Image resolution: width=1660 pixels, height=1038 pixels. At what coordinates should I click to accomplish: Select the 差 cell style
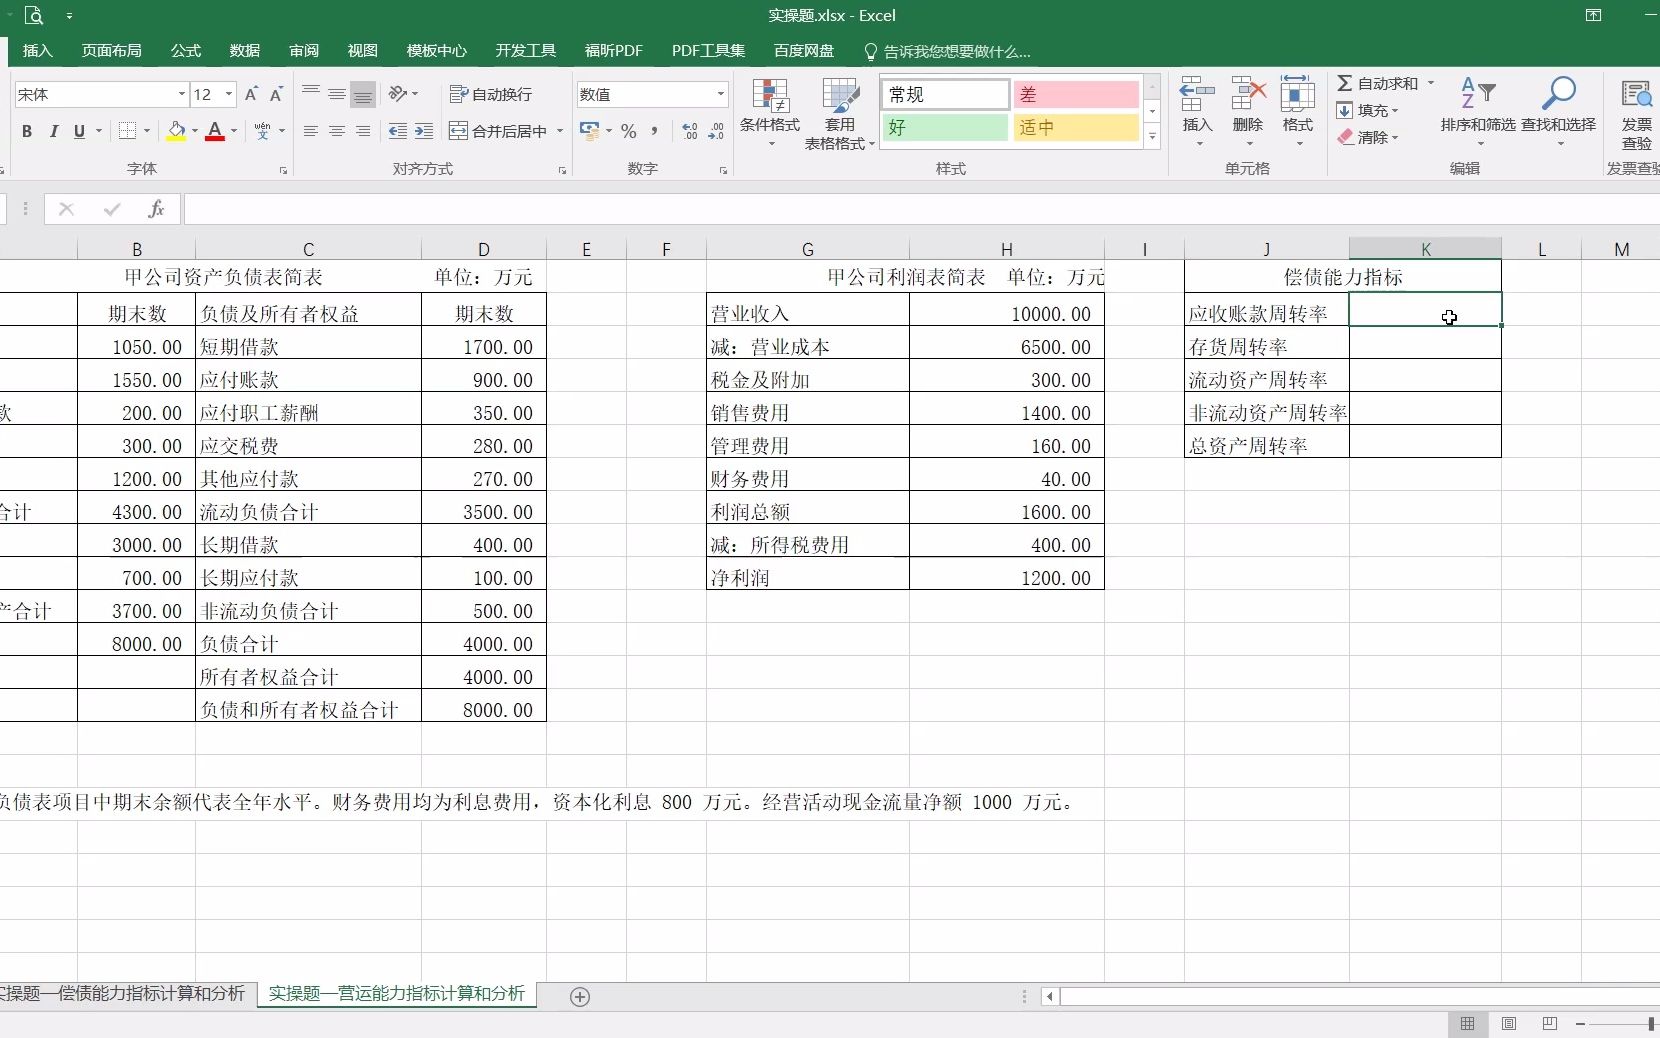tap(1075, 94)
